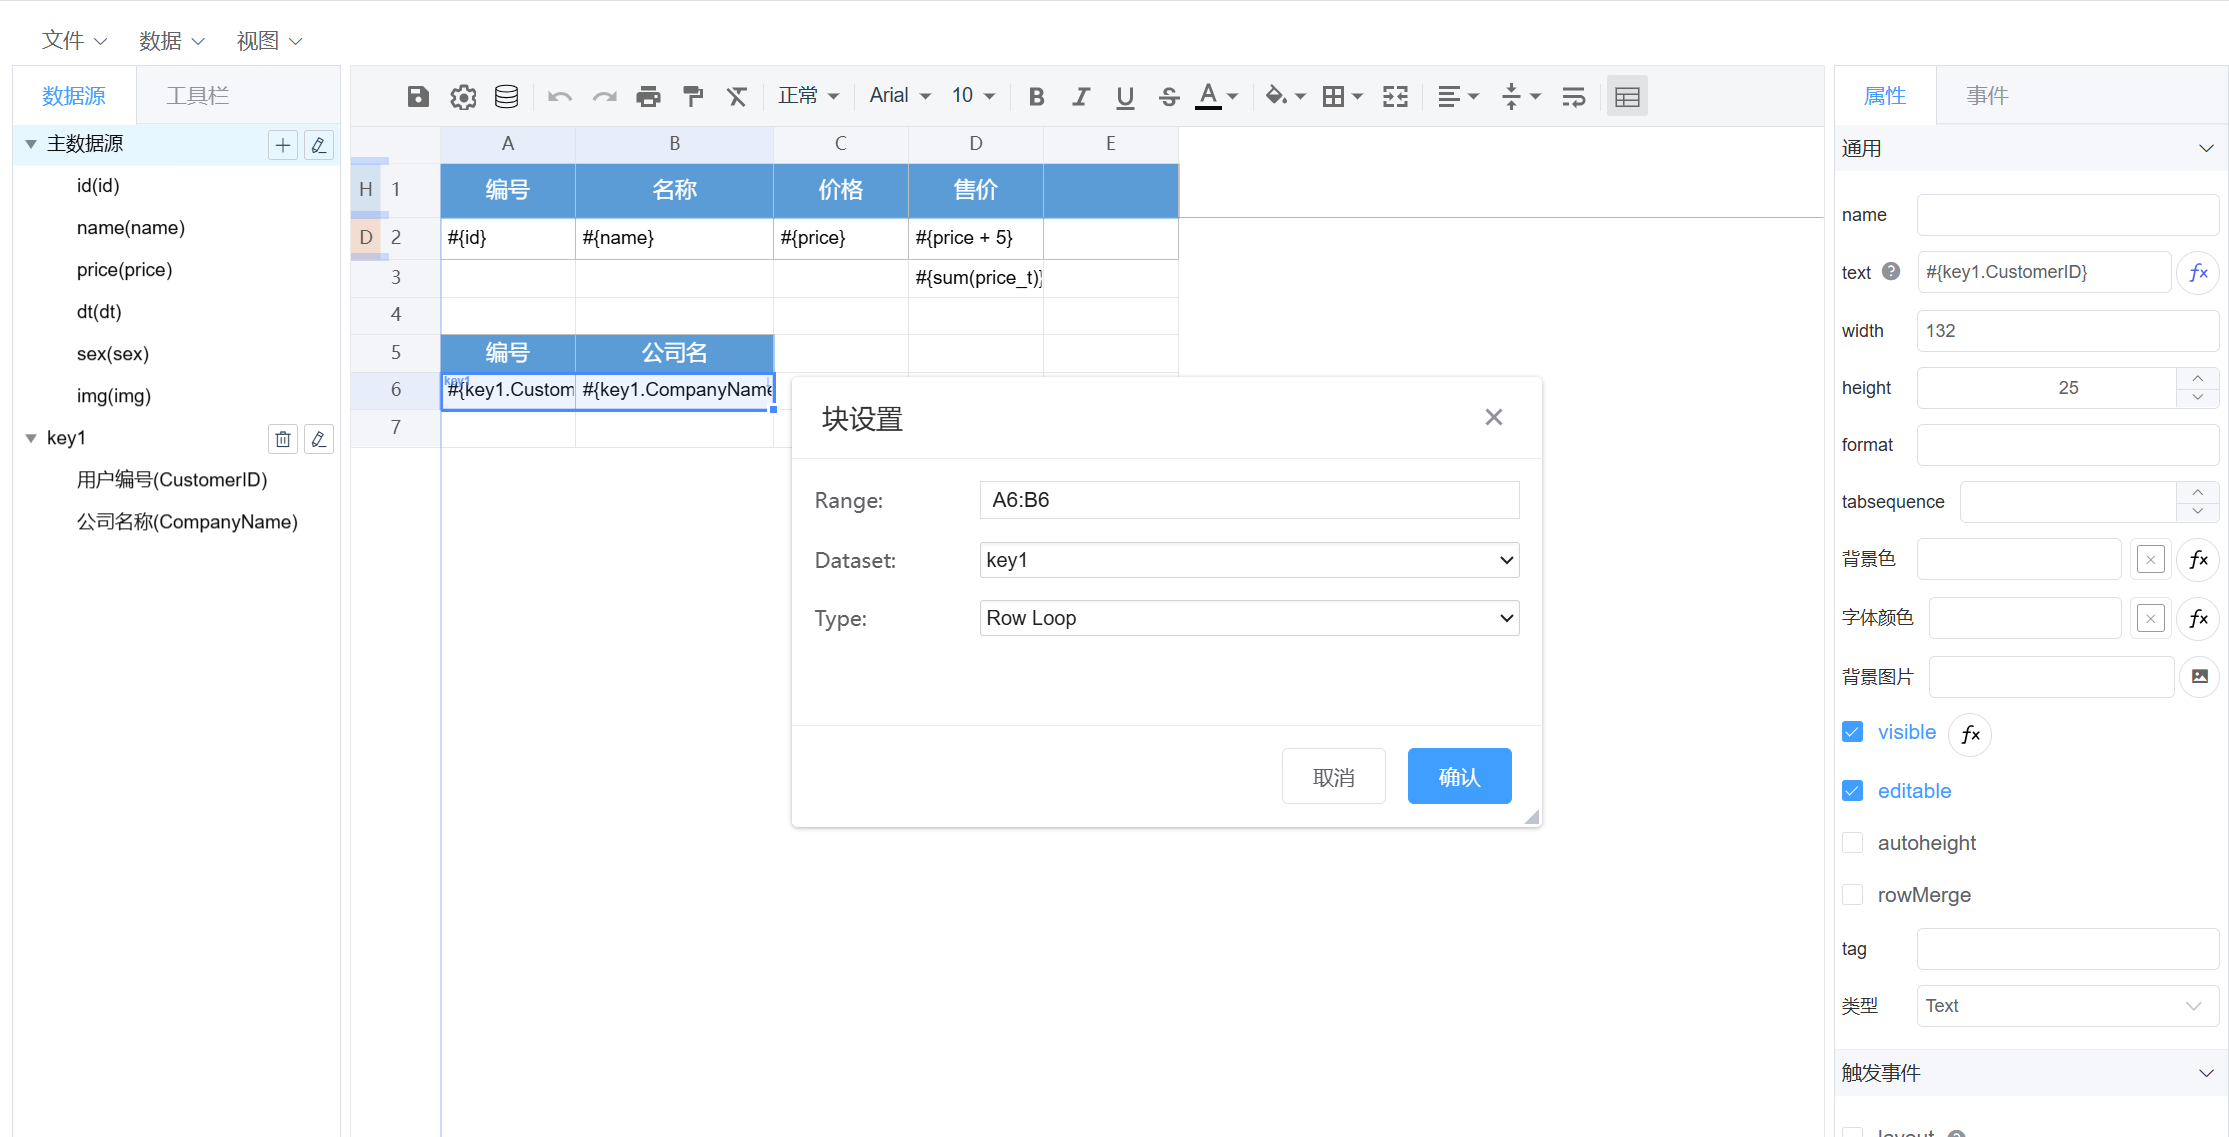Collapse the key1 tree node
This screenshot has height=1137, width=2229.
tap(31, 438)
